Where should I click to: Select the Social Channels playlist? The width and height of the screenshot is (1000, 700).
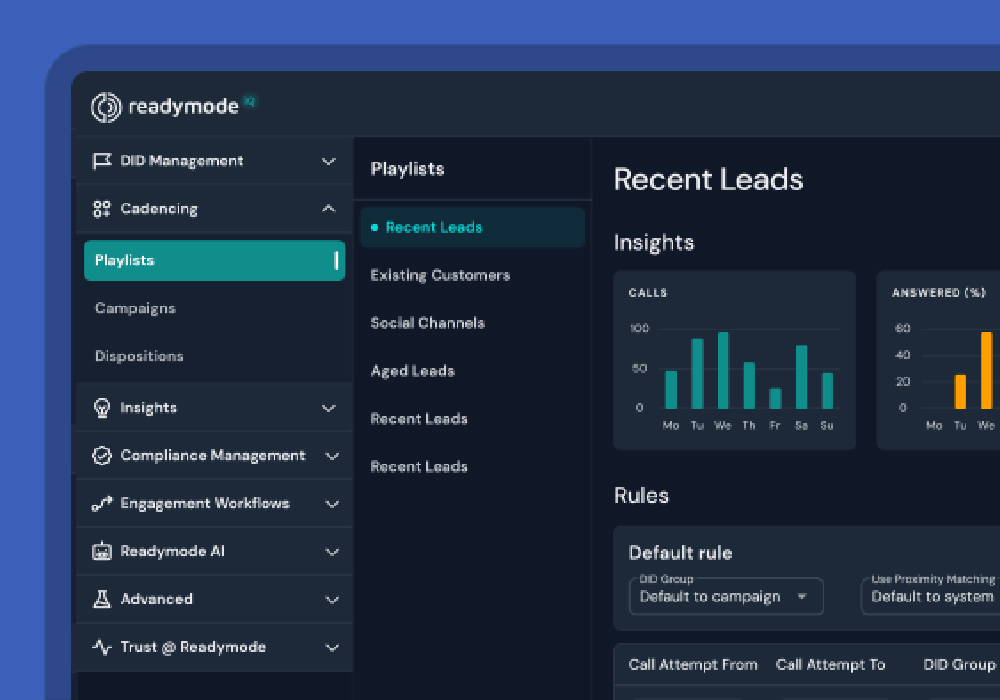[427, 324]
